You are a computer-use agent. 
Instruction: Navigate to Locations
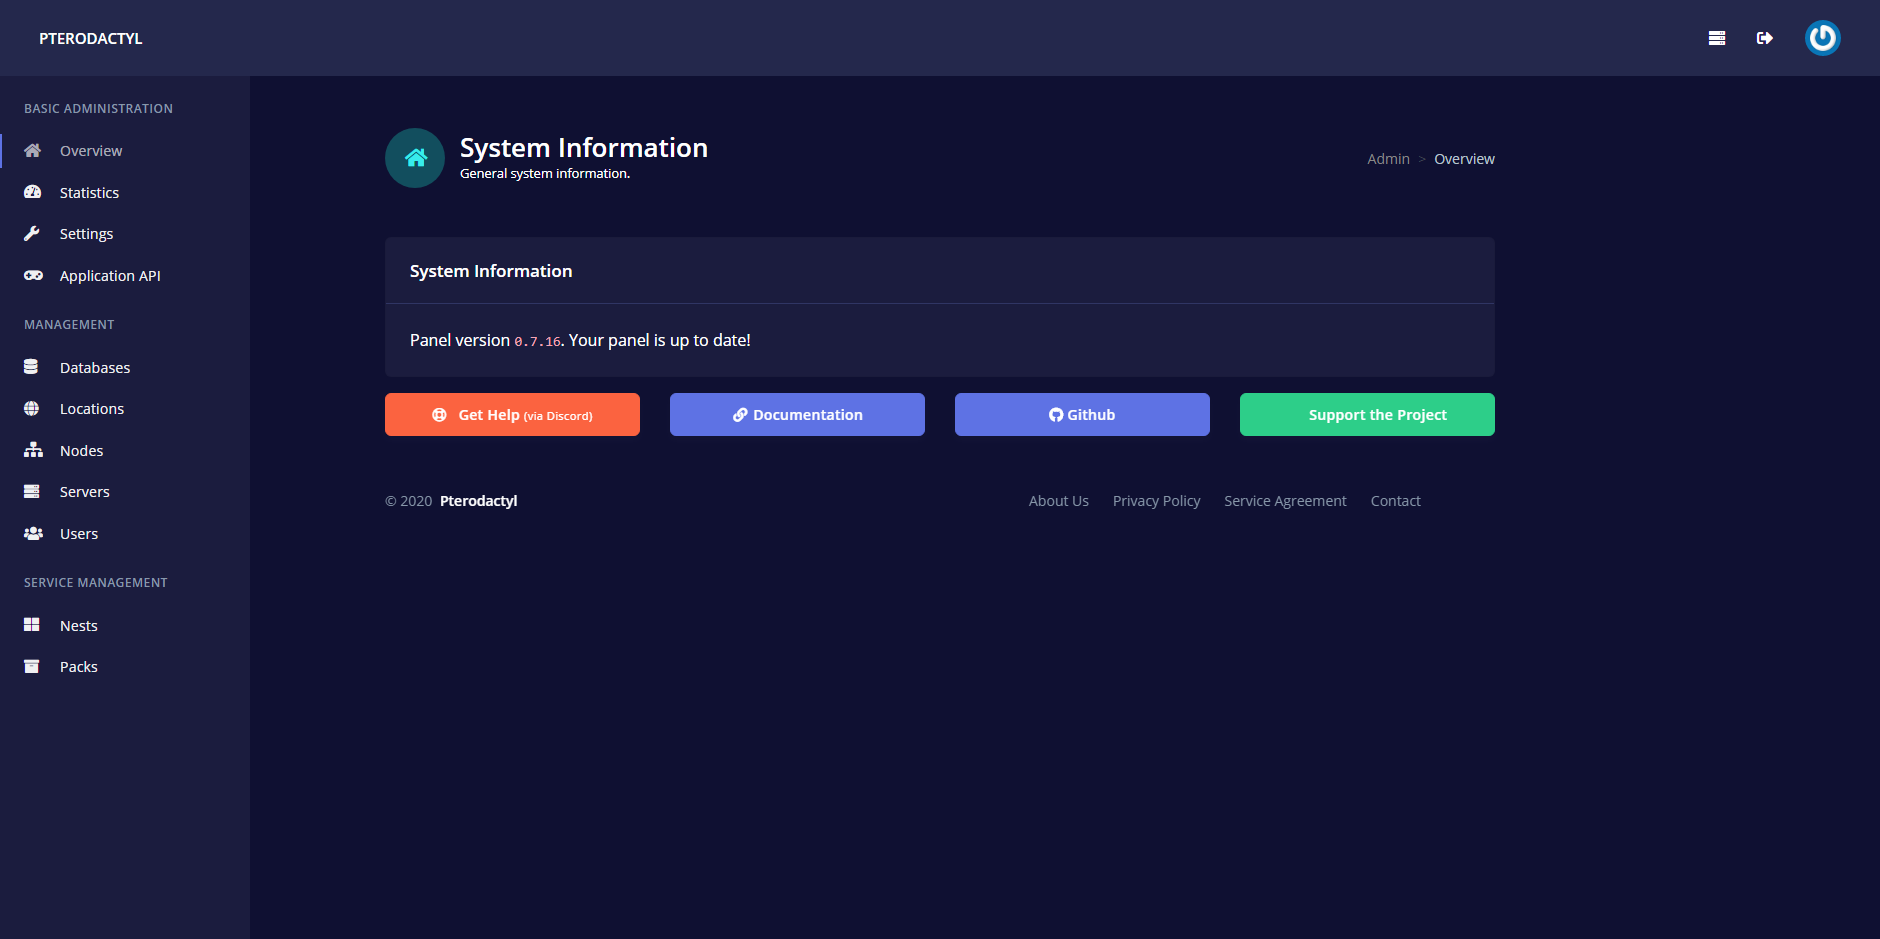125,409
